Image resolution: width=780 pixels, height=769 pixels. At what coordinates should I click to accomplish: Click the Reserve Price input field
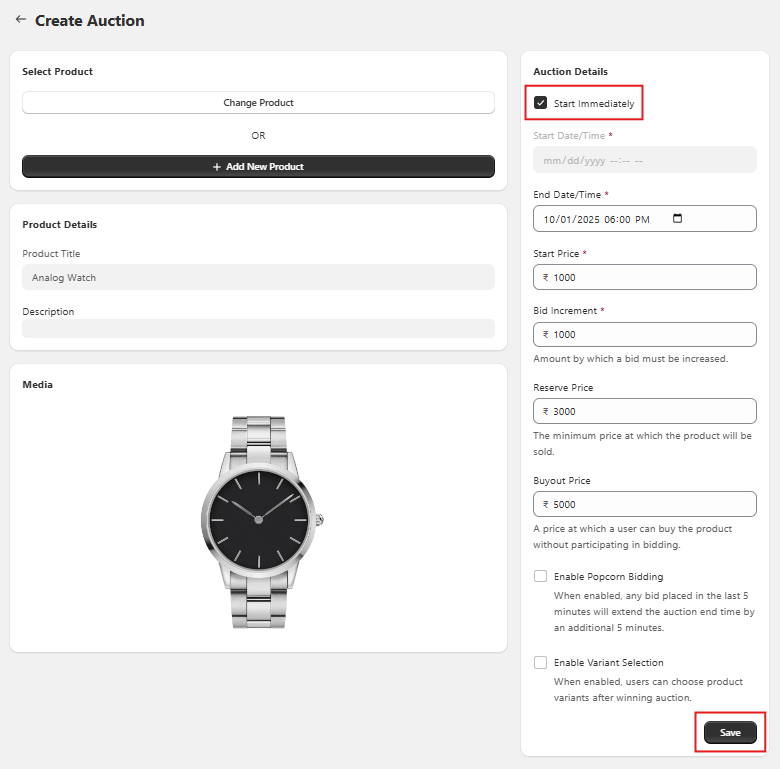(x=650, y=411)
